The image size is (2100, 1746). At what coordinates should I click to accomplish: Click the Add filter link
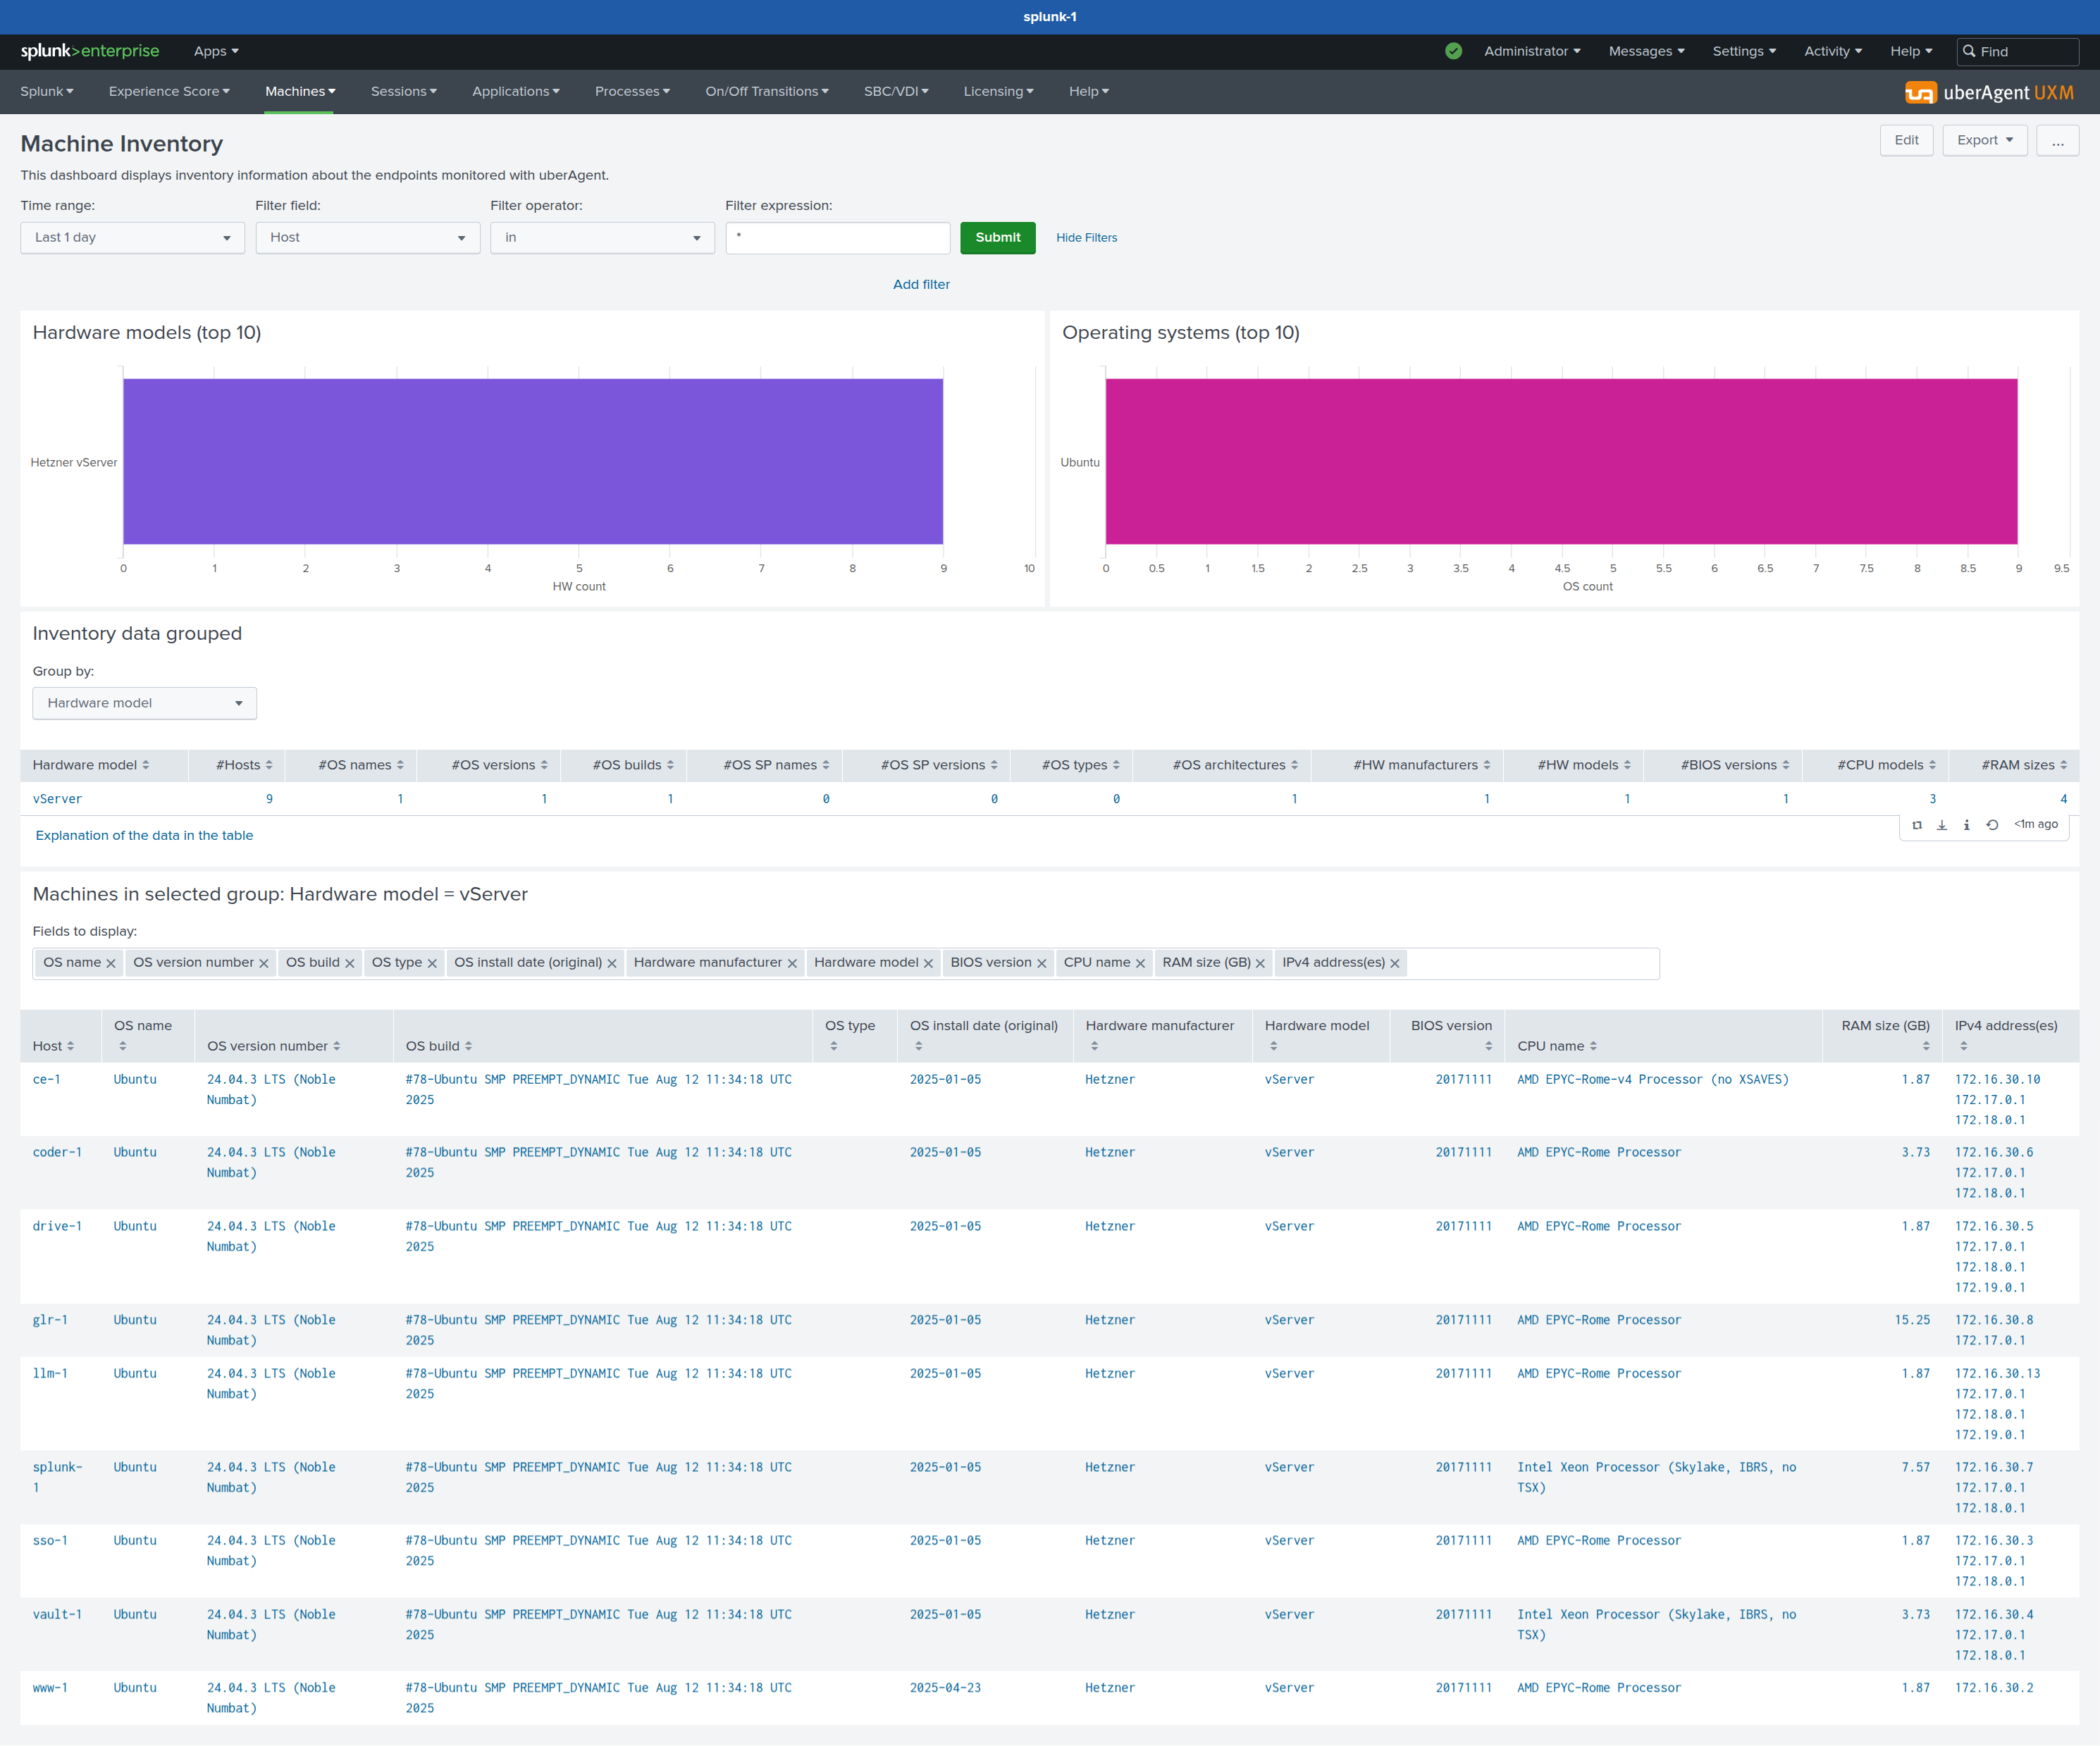[921, 285]
